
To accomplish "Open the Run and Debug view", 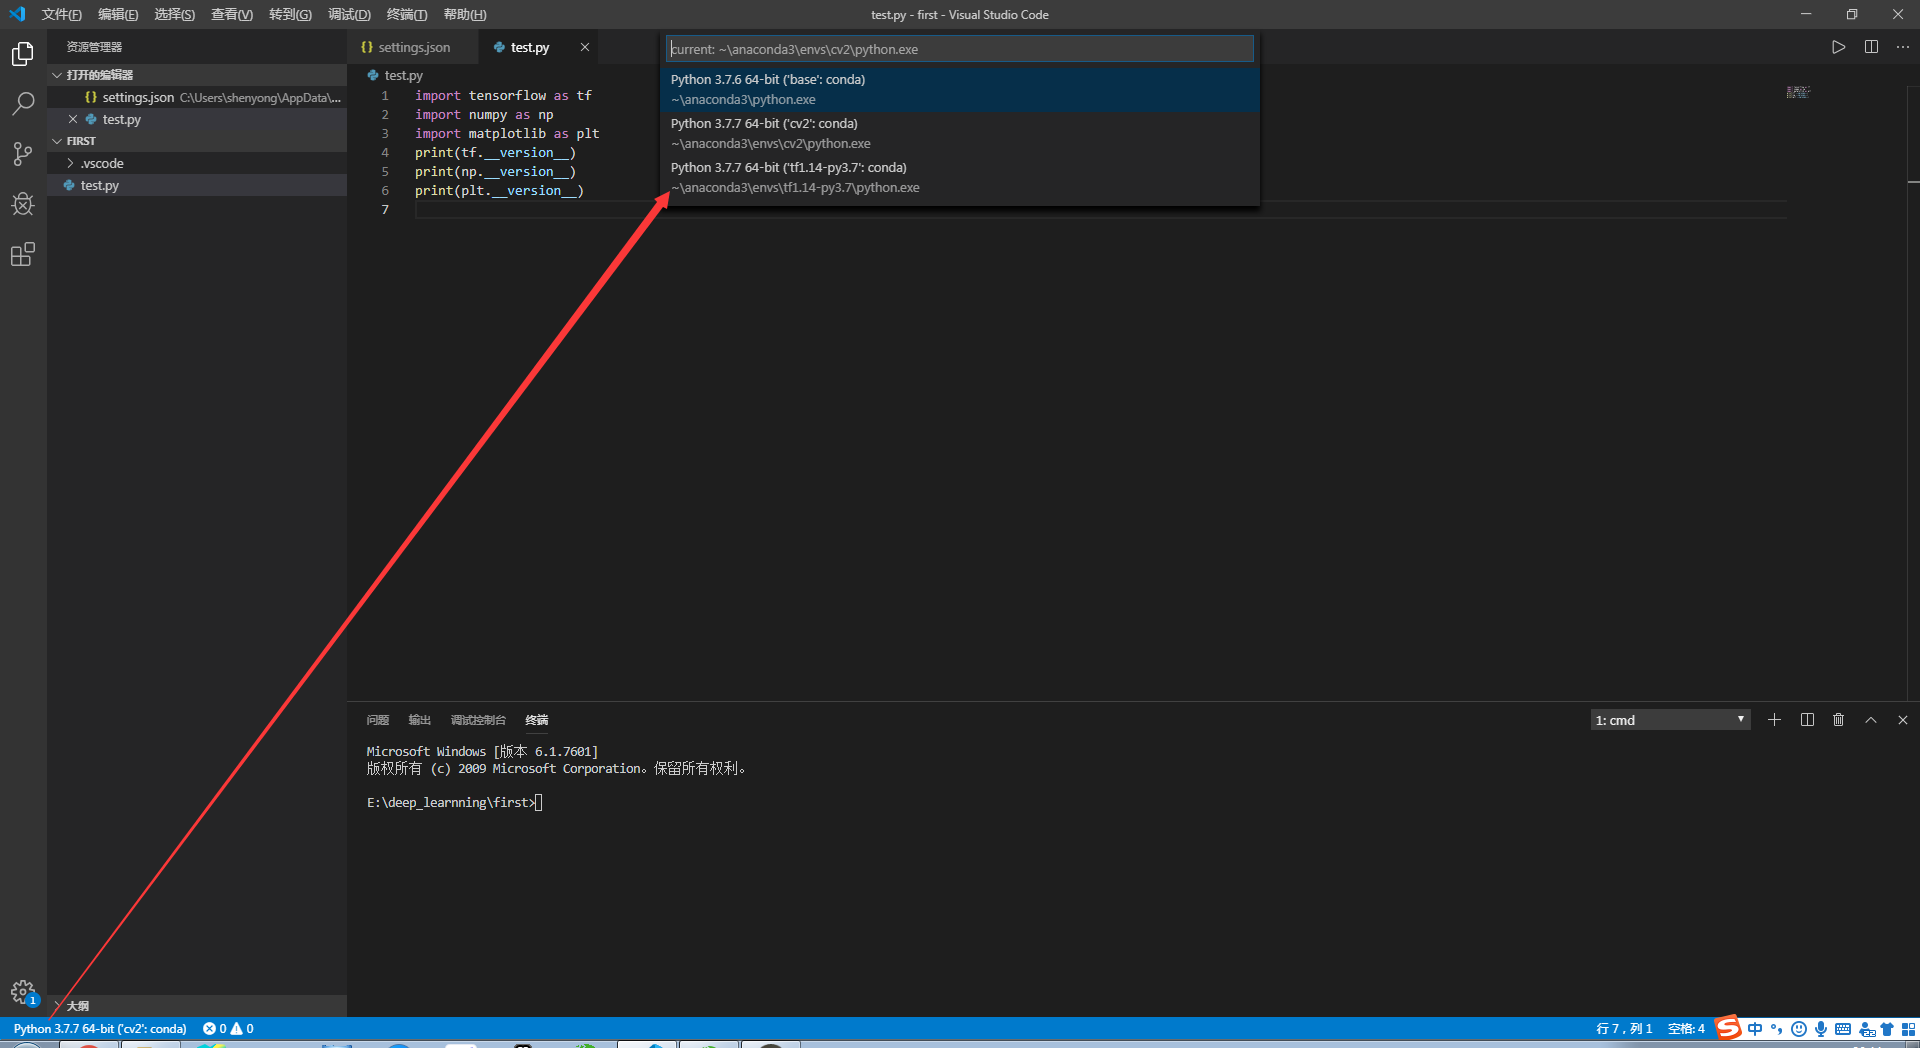I will [23, 204].
